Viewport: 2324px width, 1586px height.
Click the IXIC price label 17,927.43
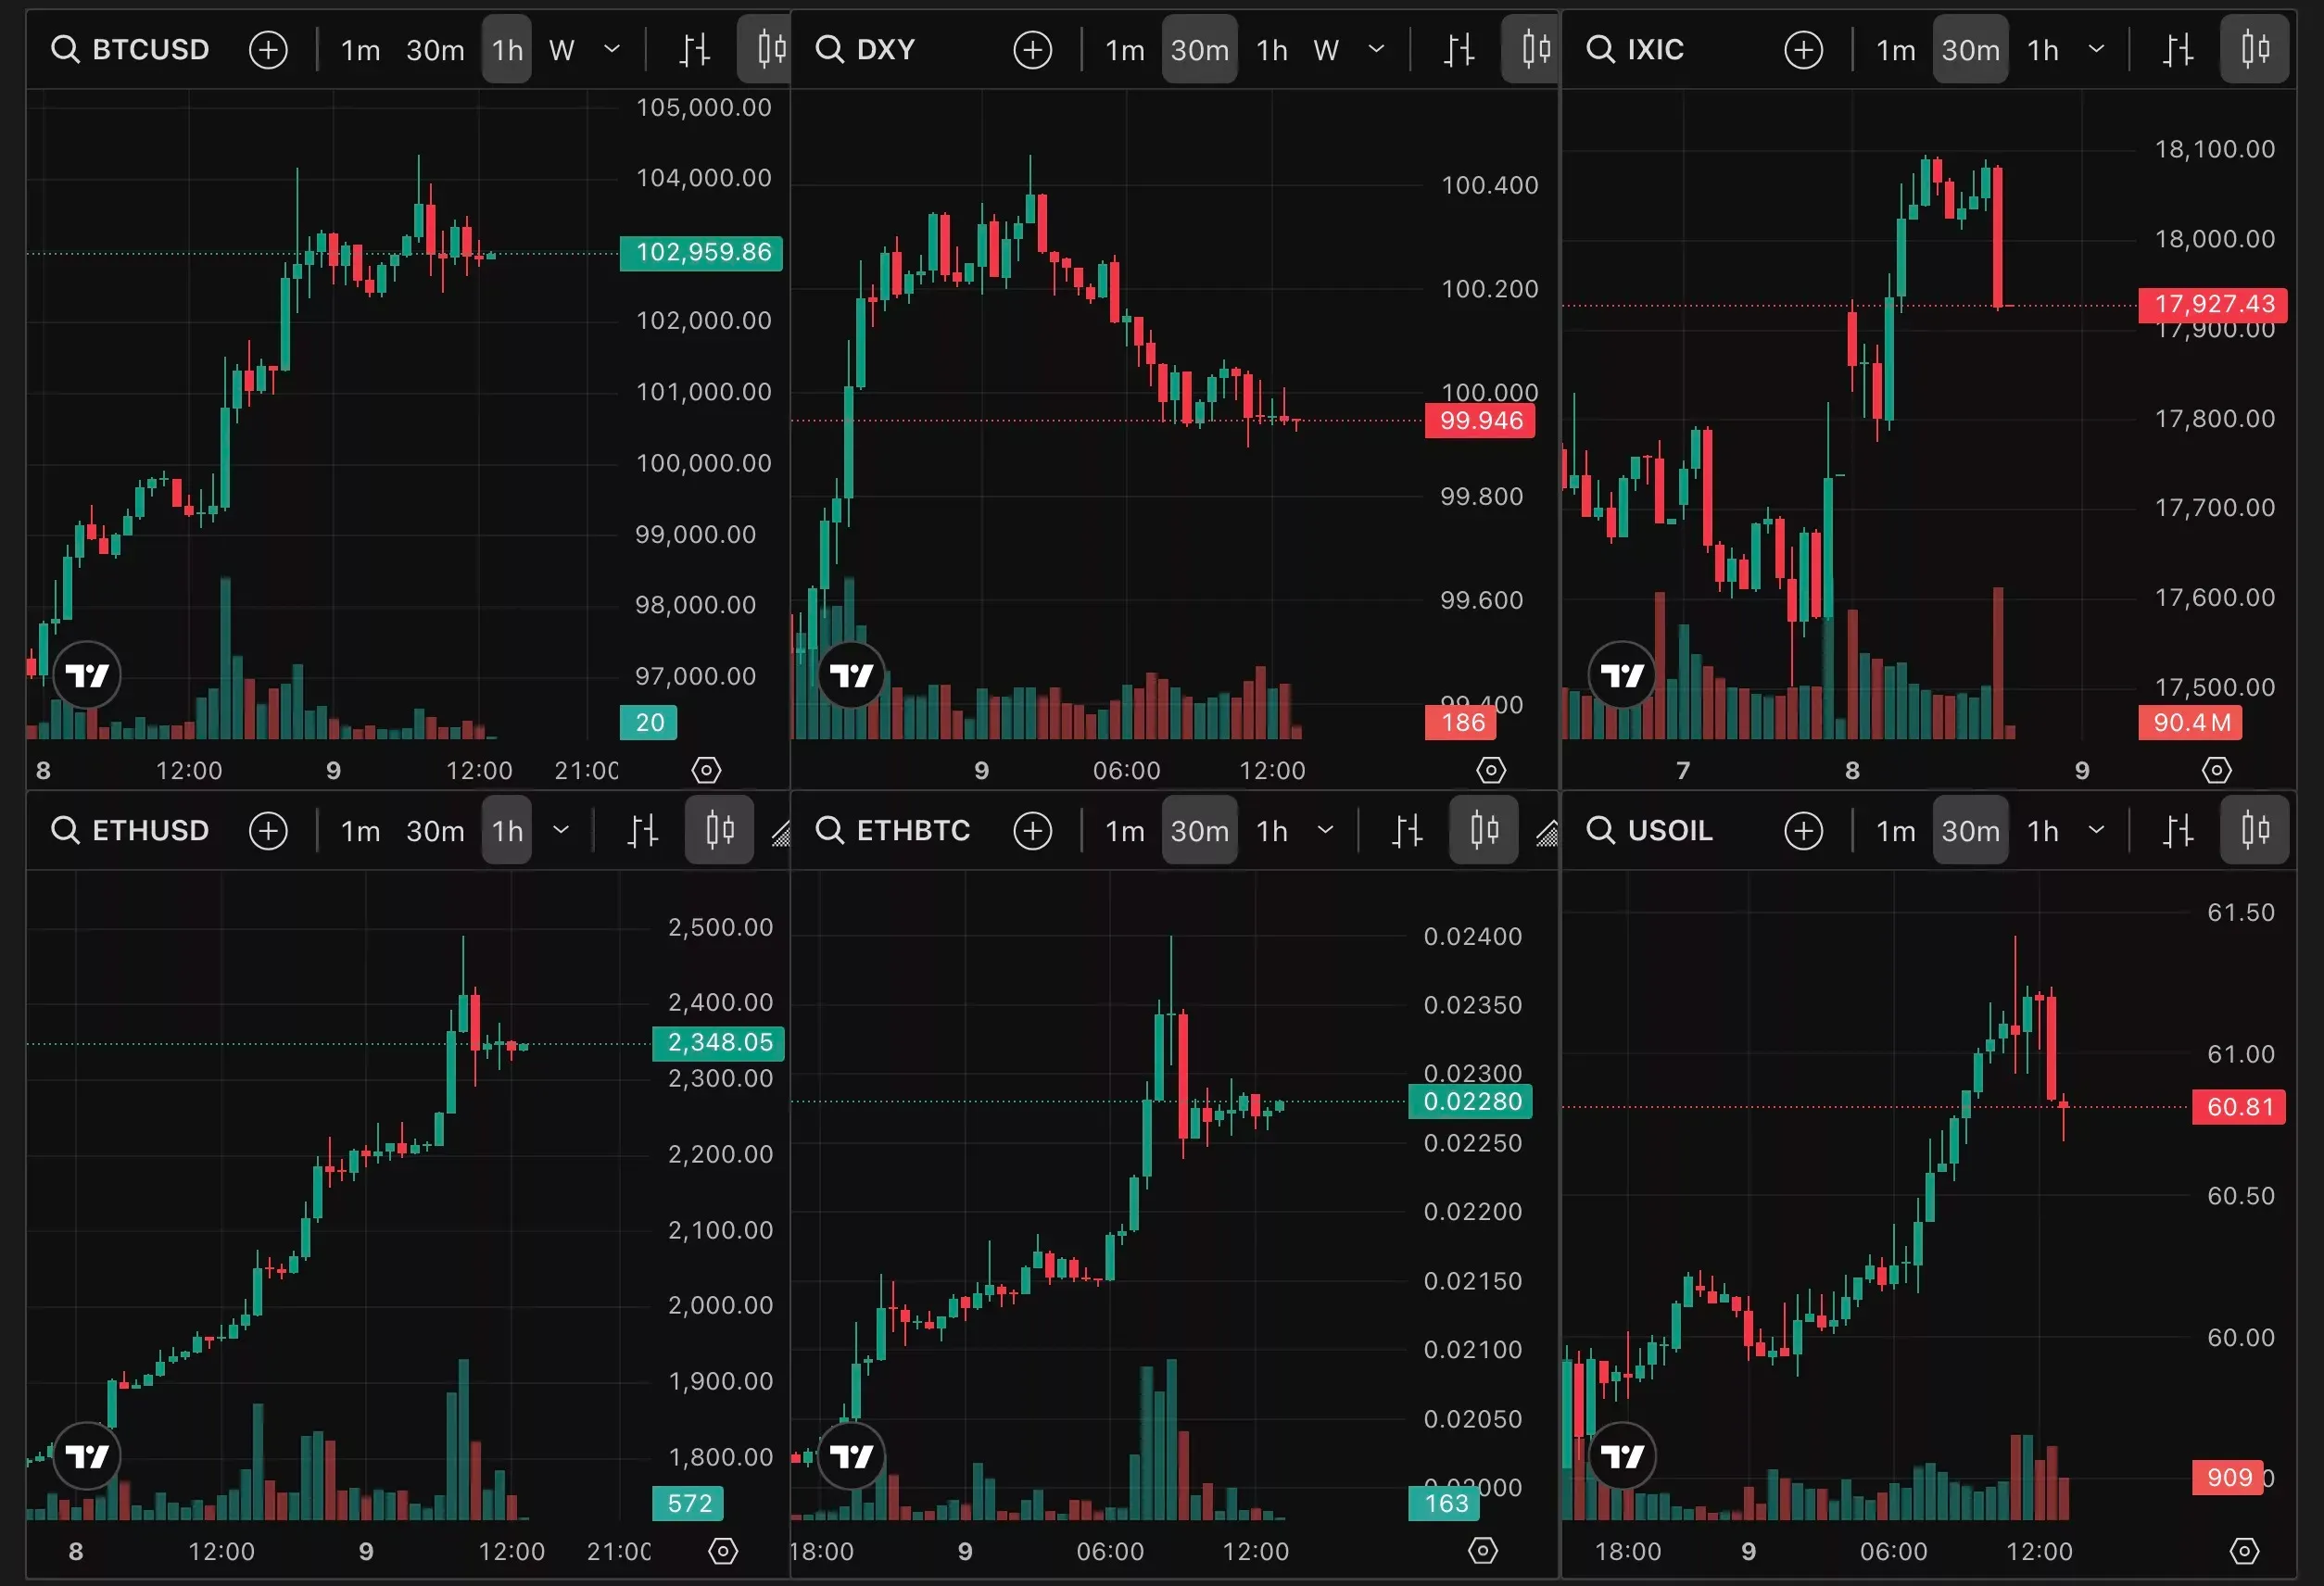click(2213, 304)
